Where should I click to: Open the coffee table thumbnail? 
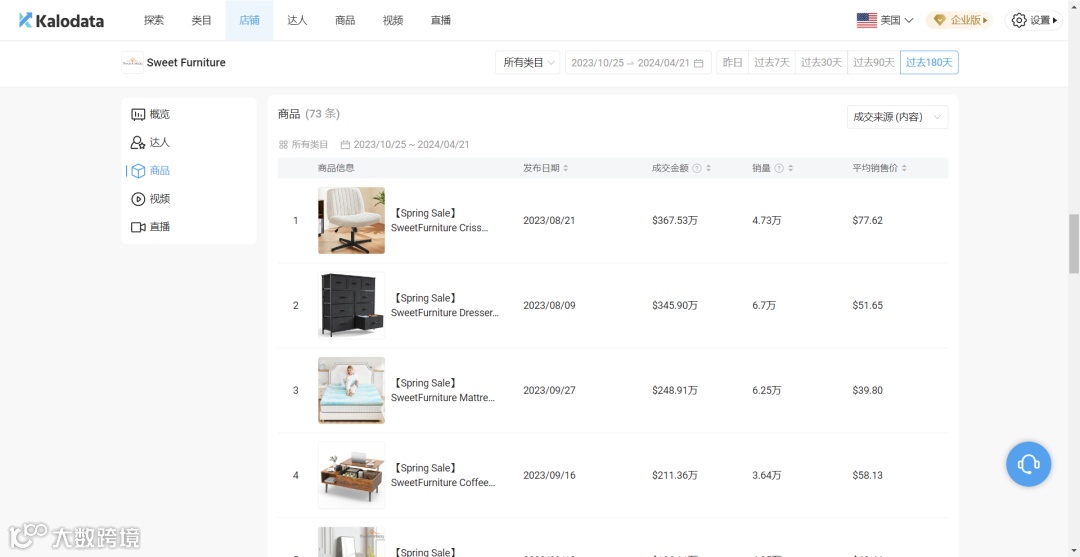click(351, 475)
